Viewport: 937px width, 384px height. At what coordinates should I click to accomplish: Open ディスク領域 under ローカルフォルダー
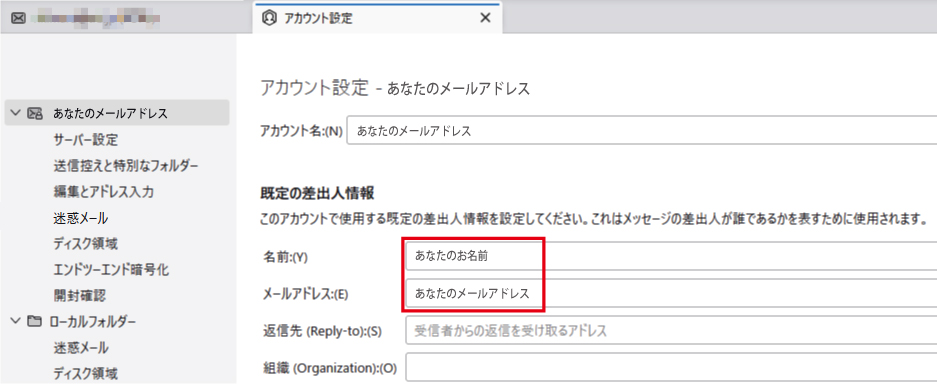85,374
